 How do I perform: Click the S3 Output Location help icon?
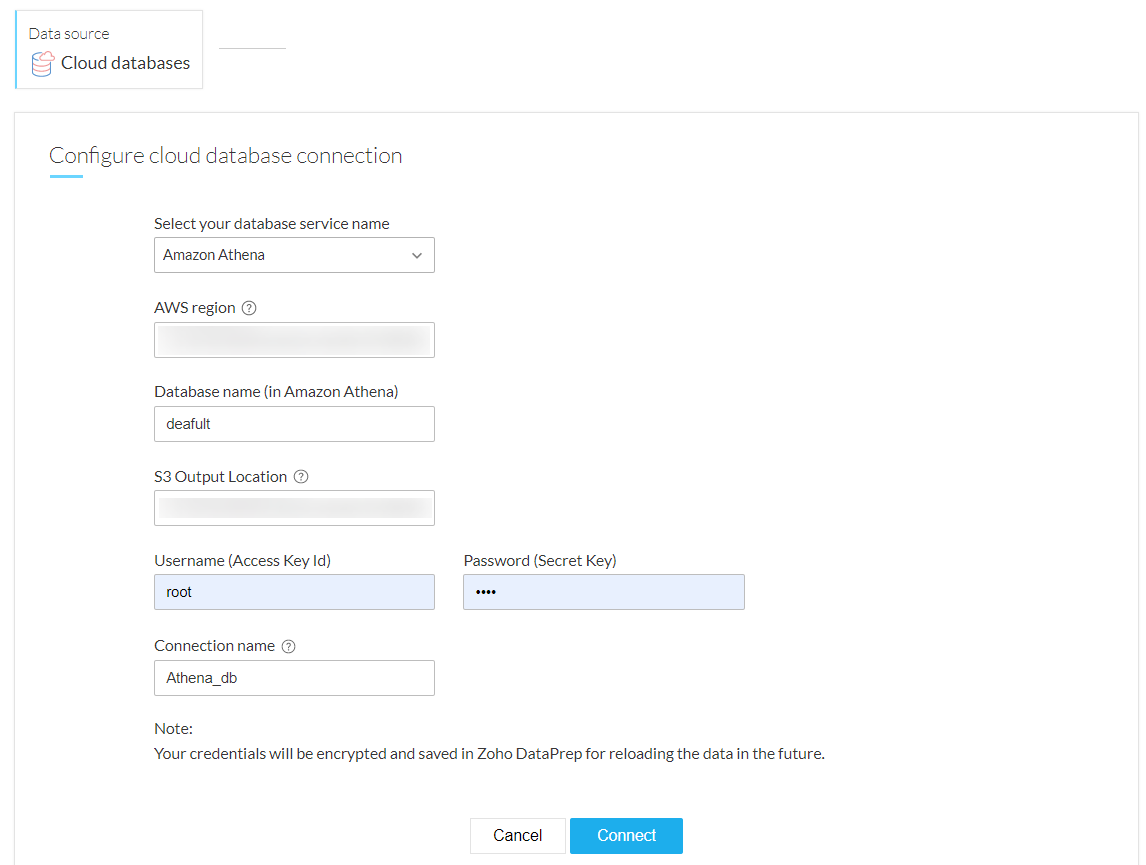(x=301, y=477)
